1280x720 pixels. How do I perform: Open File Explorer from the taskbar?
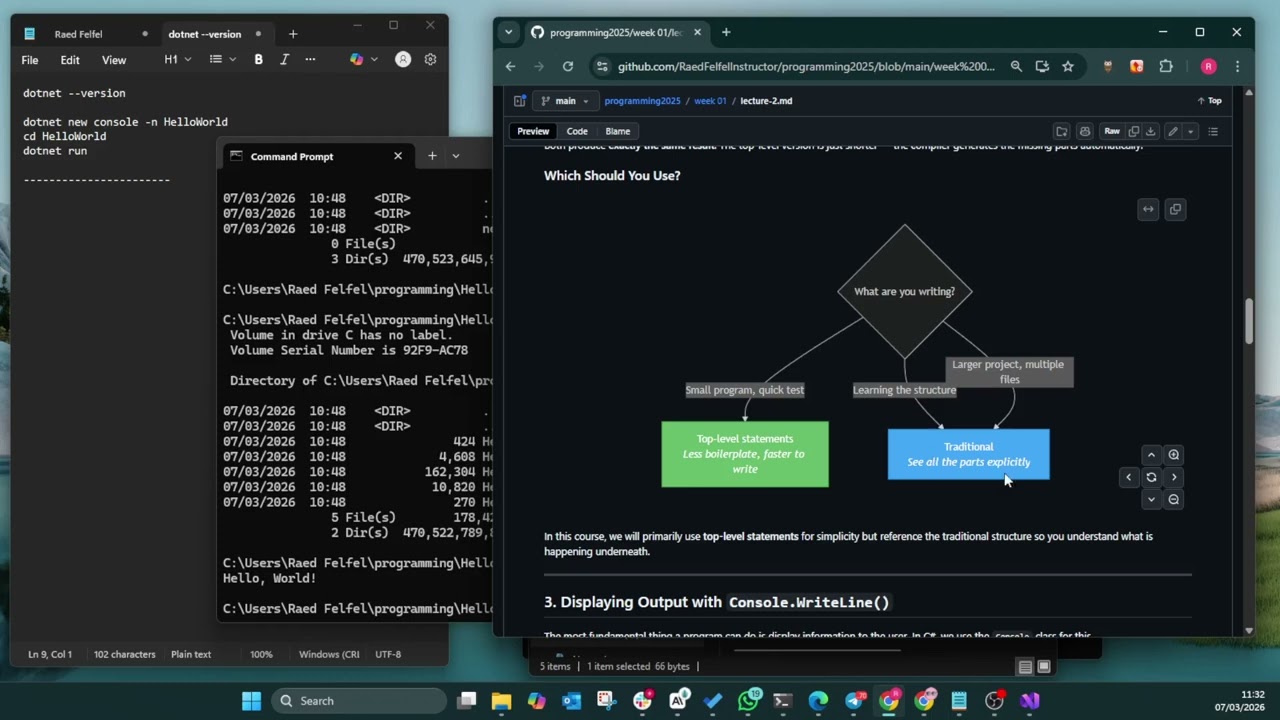coord(501,701)
